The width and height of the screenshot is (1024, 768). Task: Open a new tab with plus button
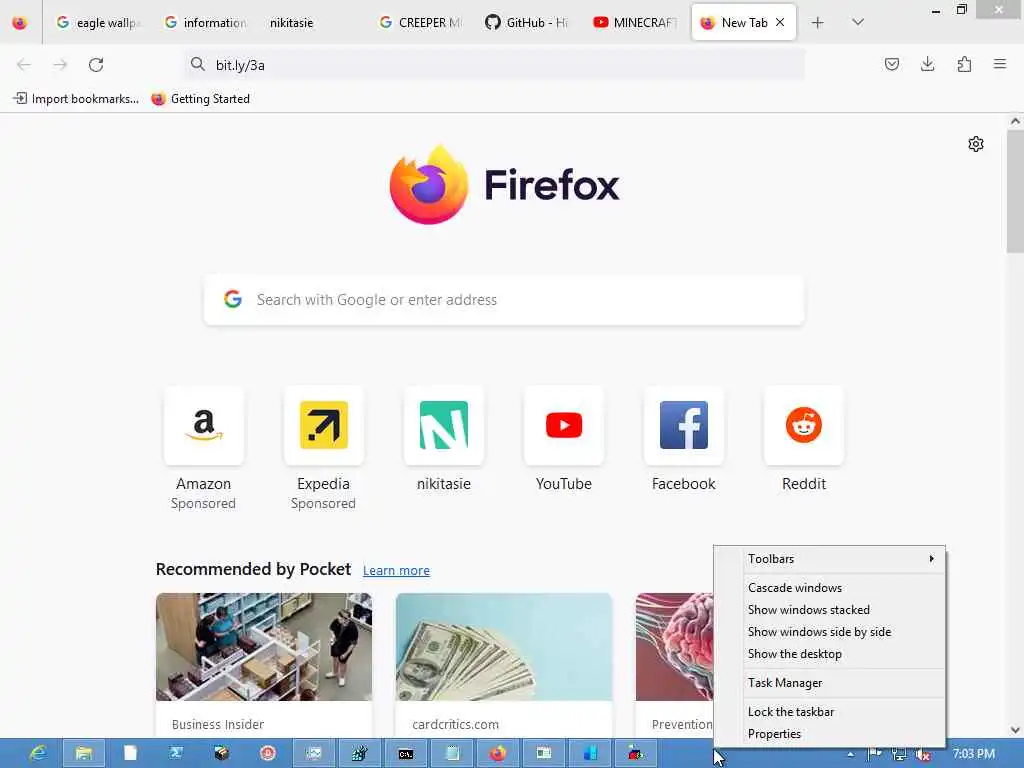[x=817, y=23]
